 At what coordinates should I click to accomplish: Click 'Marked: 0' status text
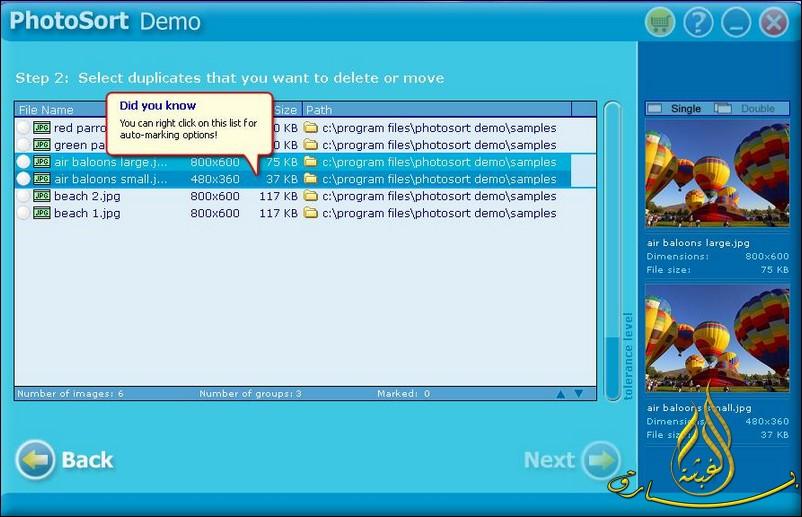(404, 394)
